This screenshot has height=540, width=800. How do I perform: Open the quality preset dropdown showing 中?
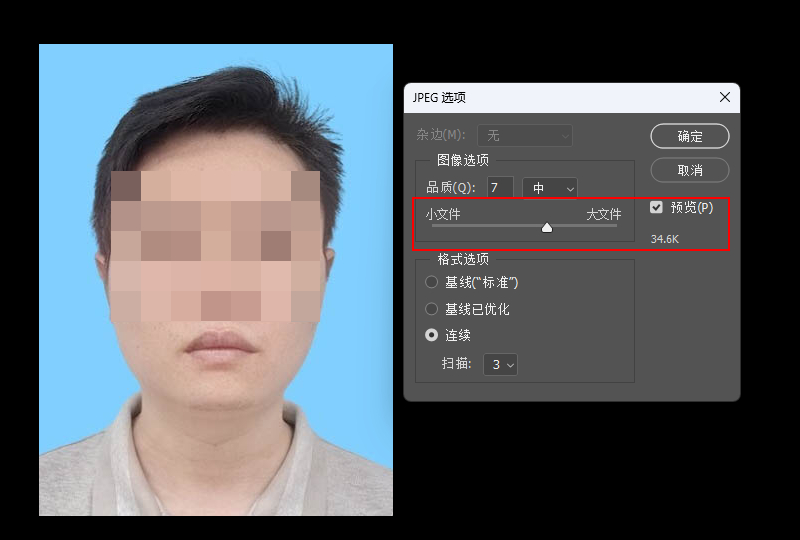550,188
